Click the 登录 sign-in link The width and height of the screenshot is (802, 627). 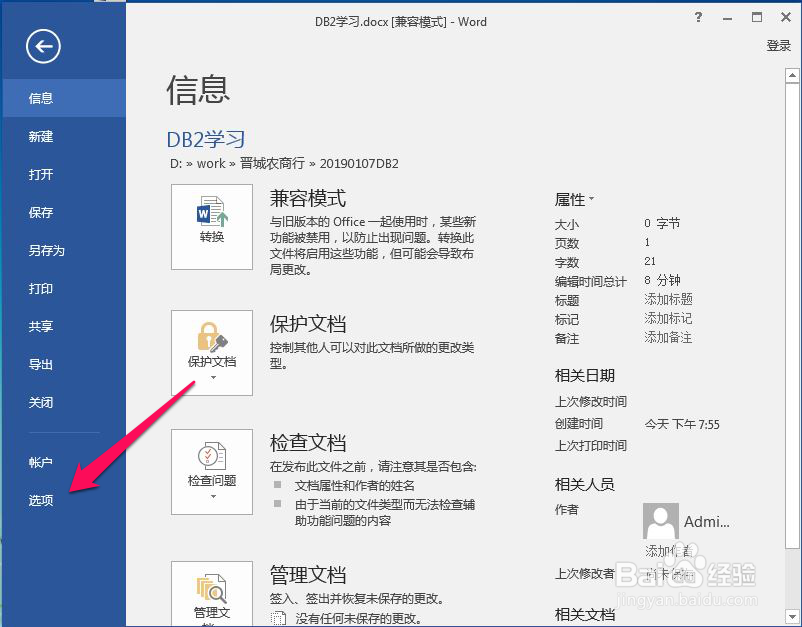pyautogui.click(x=778, y=46)
